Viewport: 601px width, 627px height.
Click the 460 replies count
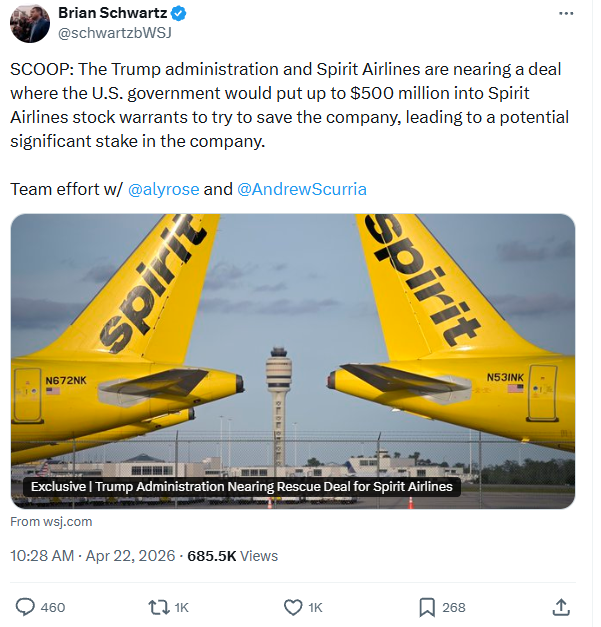point(53,606)
